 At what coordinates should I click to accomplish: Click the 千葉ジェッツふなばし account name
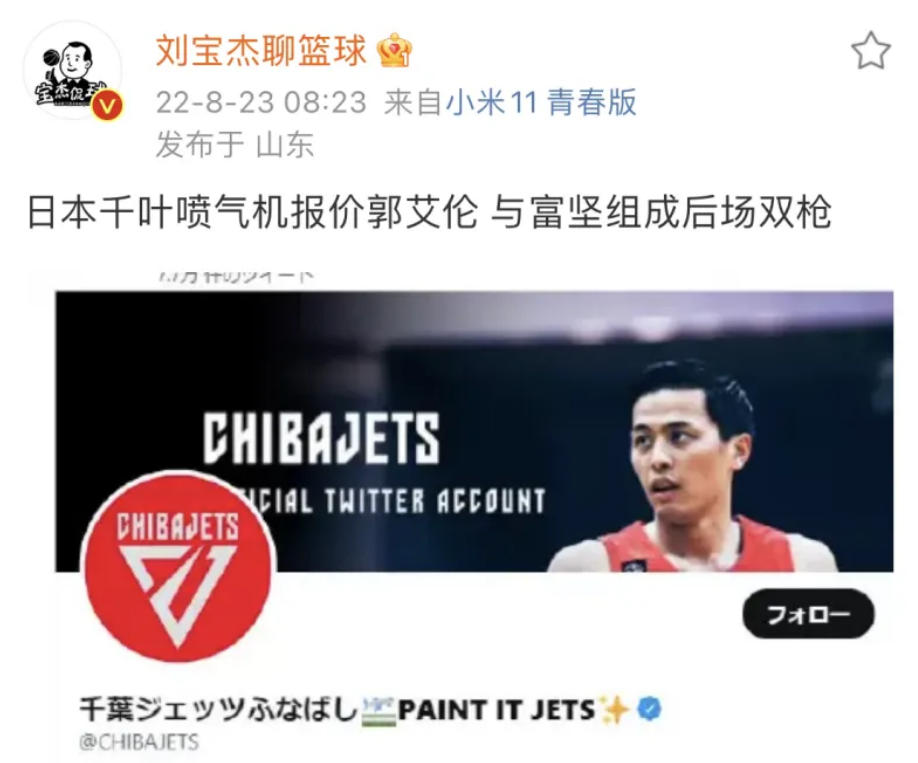click(x=218, y=710)
